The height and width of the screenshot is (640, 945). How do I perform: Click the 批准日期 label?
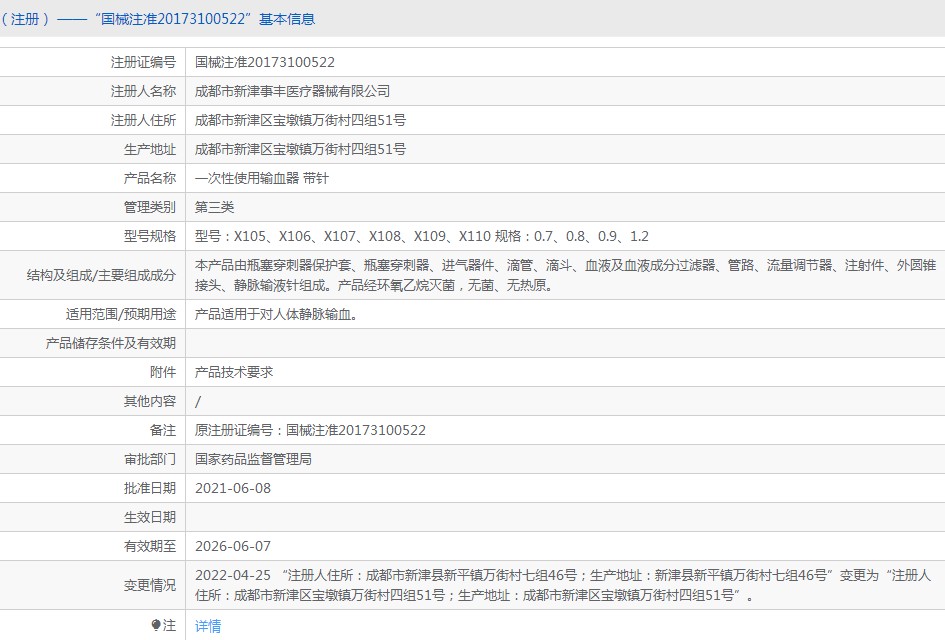pyautogui.click(x=149, y=488)
